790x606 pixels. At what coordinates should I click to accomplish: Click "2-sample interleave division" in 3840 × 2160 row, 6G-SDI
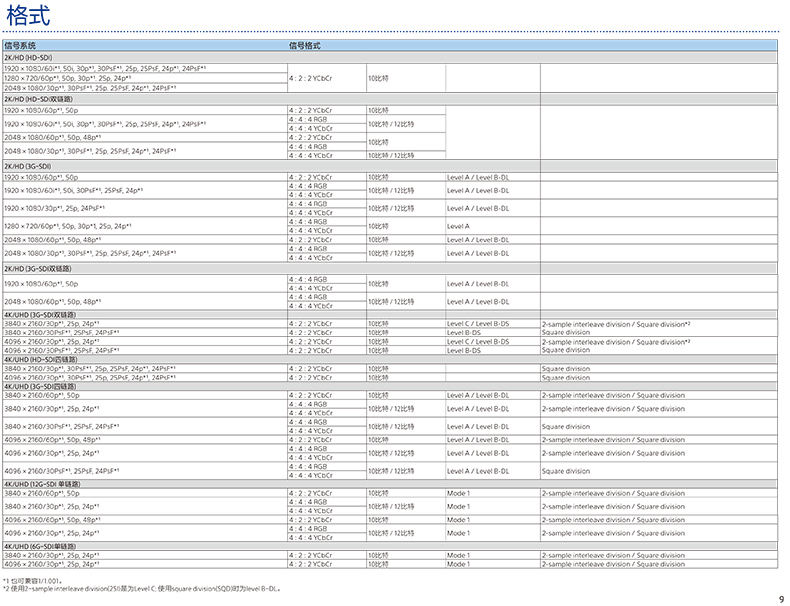coord(586,555)
